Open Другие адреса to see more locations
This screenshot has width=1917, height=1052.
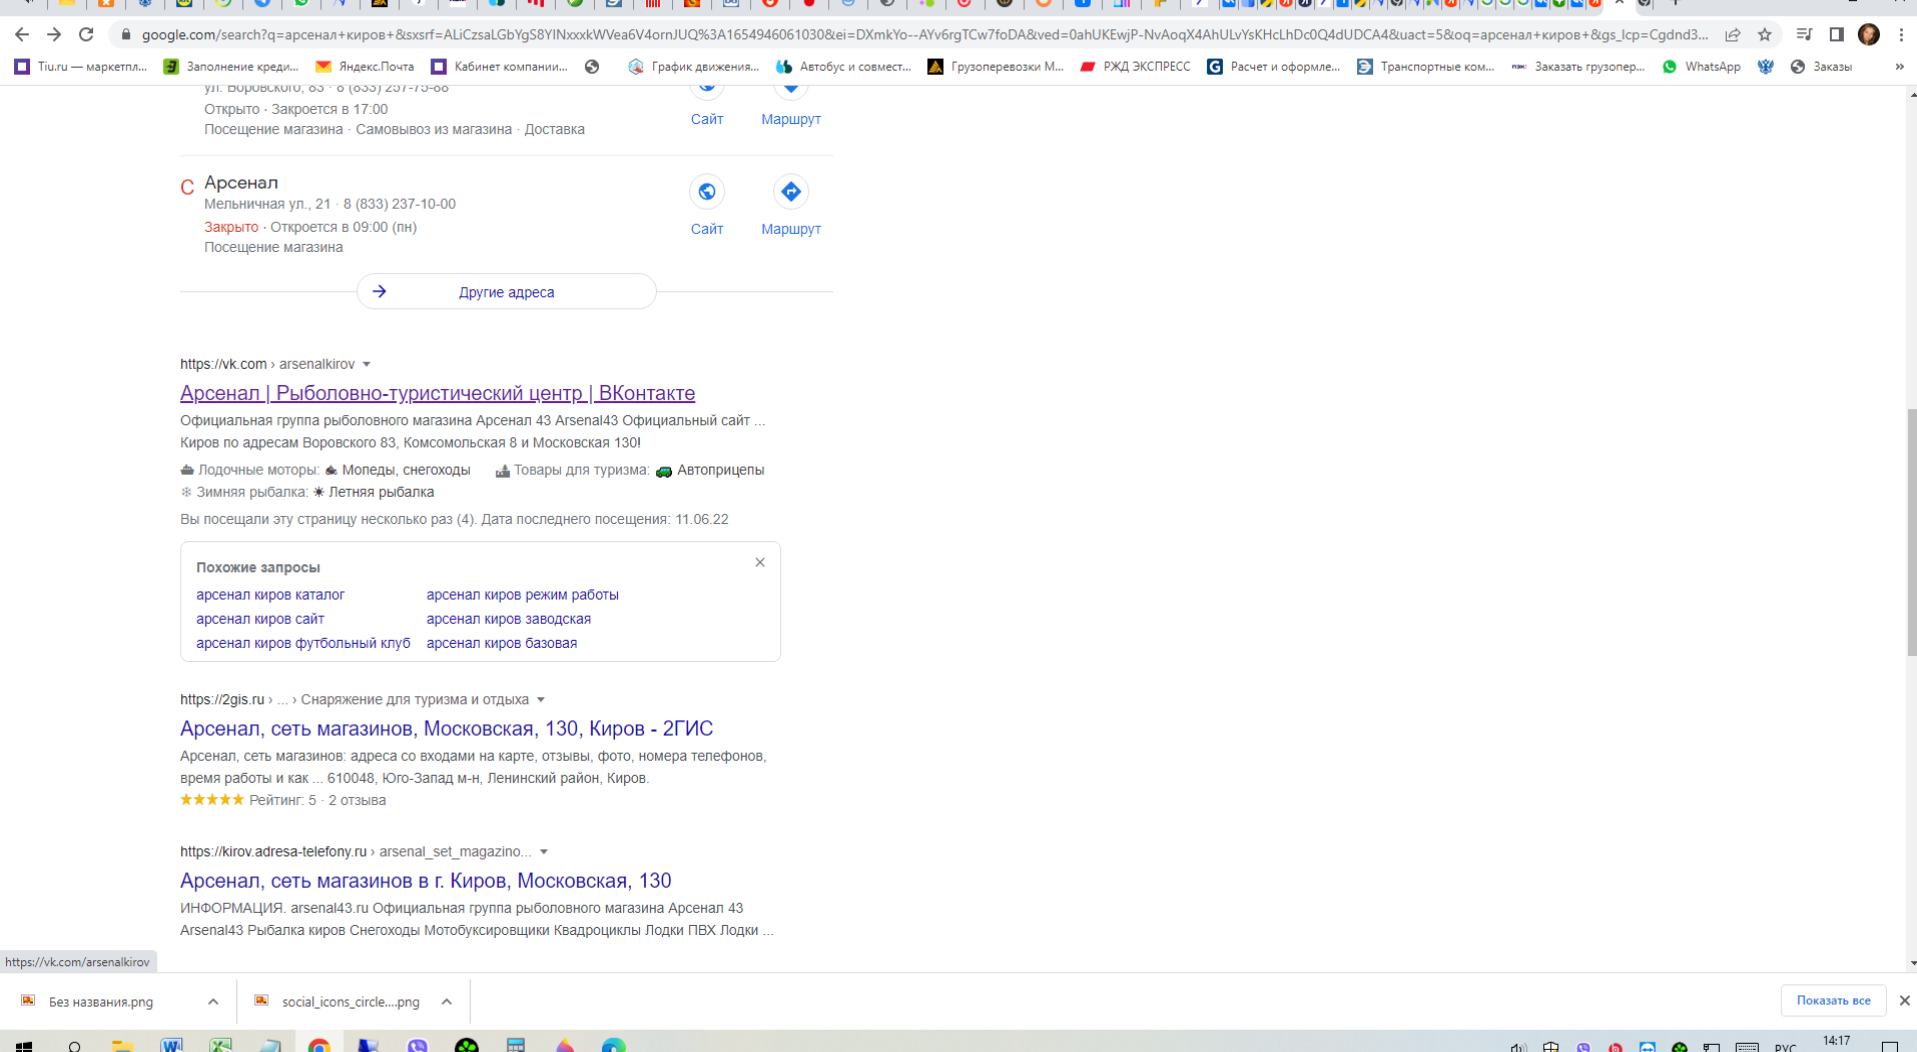pos(506,292)
